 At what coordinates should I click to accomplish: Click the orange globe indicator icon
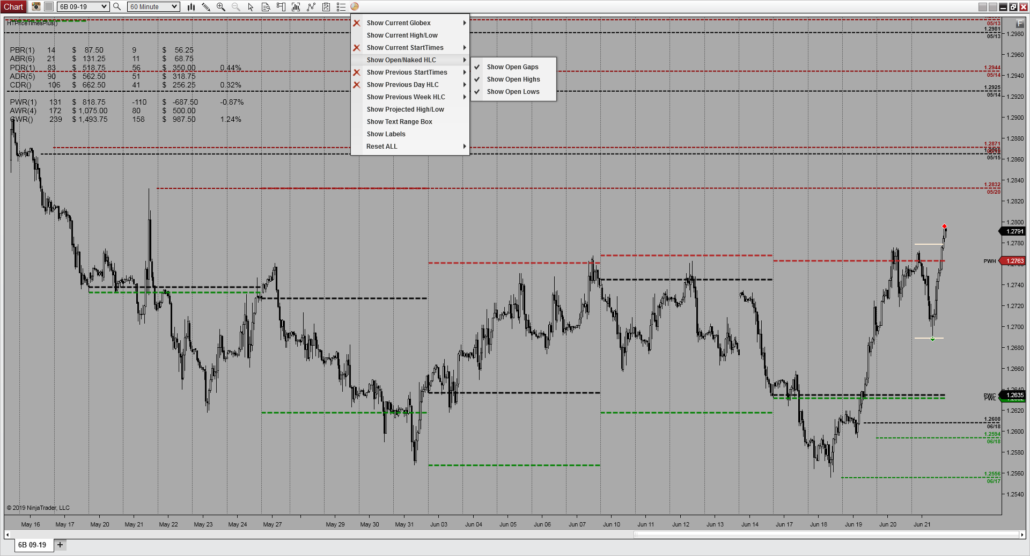354,6
